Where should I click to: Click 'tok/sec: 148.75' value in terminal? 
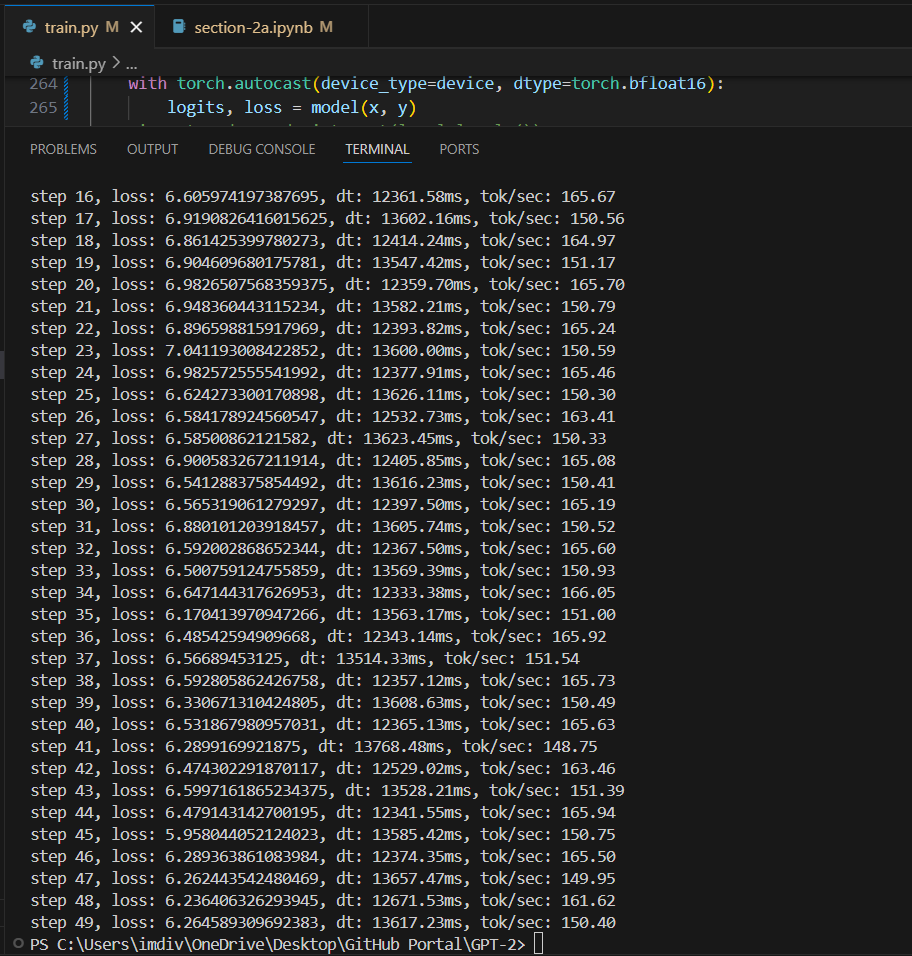530,746
